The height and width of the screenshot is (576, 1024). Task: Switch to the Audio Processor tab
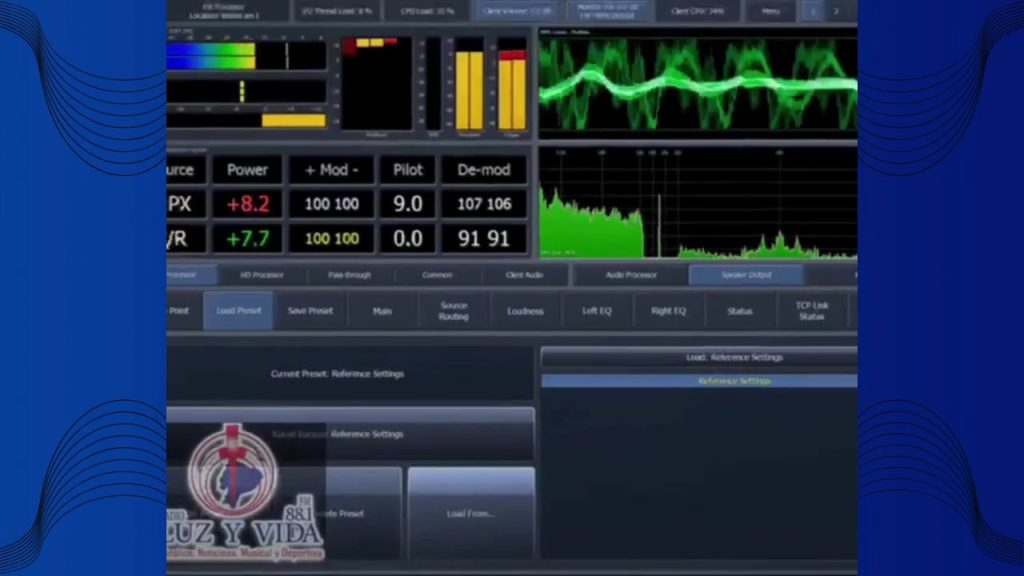point(631,274)
